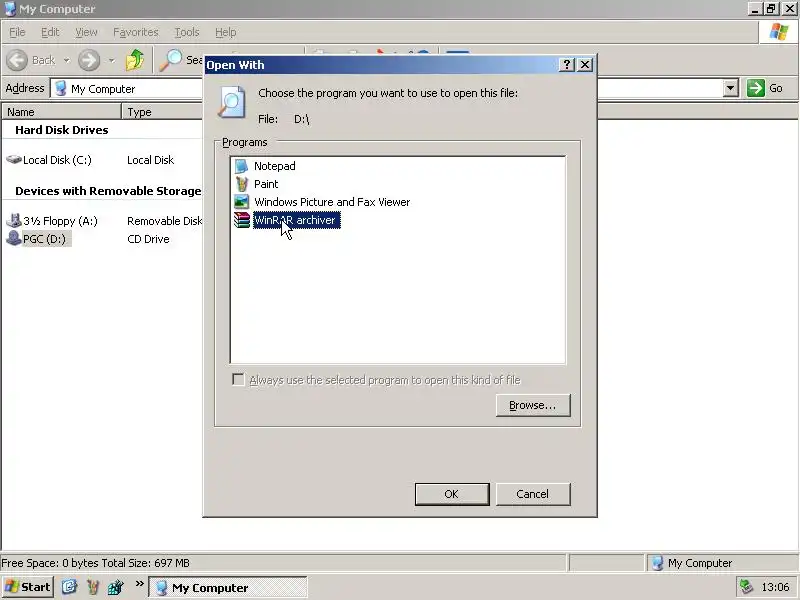Select the Paint program icon
The height and width of the screenshot is (600, 800).
(x=241, y=184)
